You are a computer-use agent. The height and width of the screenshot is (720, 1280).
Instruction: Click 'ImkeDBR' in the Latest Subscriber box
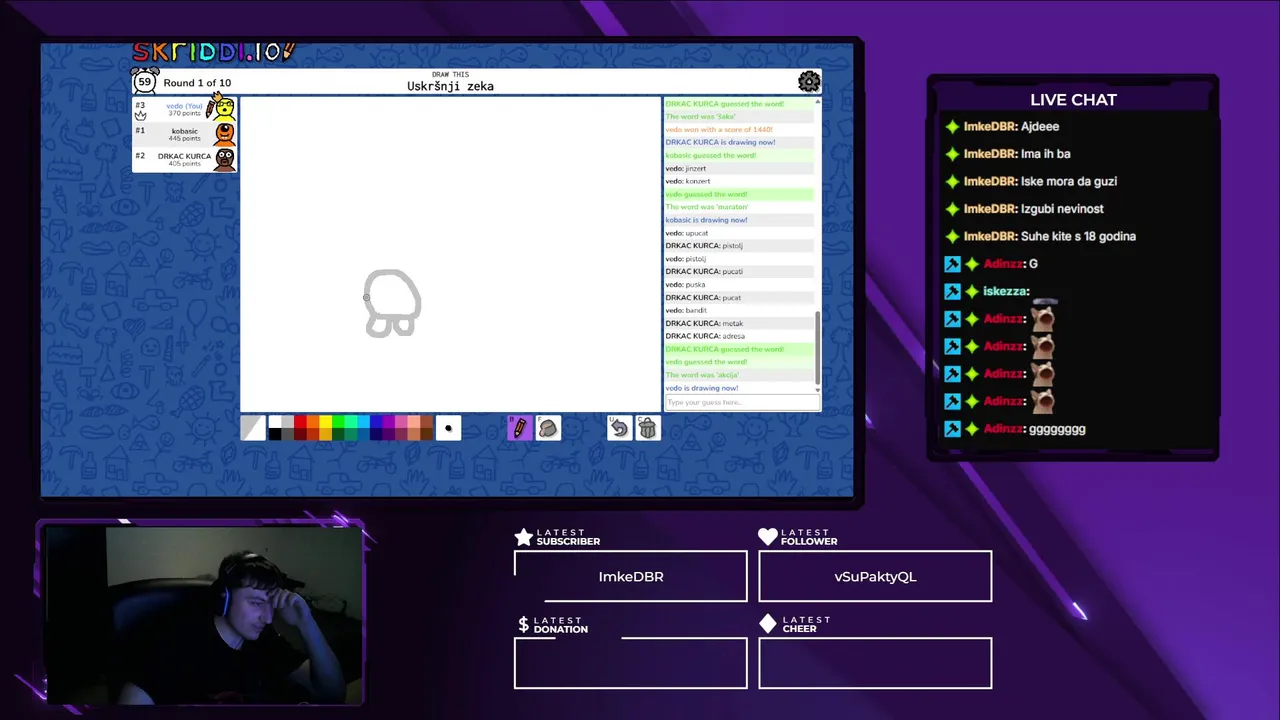coord(631,577)
